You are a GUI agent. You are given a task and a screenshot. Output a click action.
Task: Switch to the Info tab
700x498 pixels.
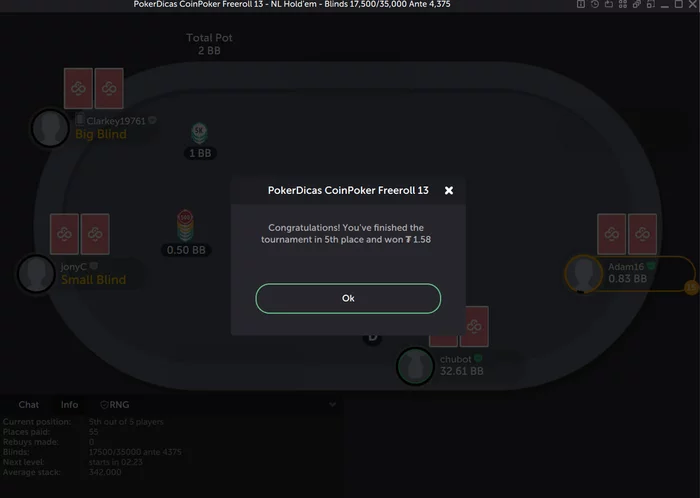click(x=69, y=405)
